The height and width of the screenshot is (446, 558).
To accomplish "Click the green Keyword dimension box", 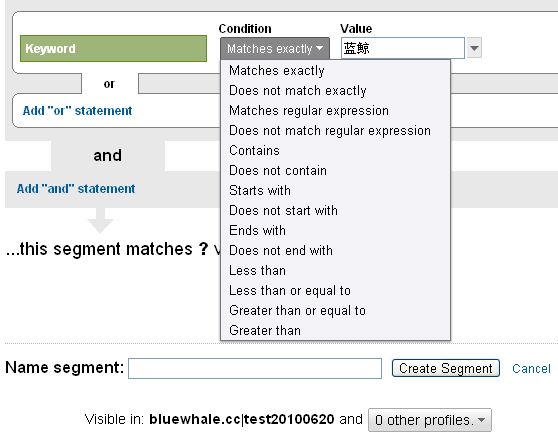I will (113, 48).
